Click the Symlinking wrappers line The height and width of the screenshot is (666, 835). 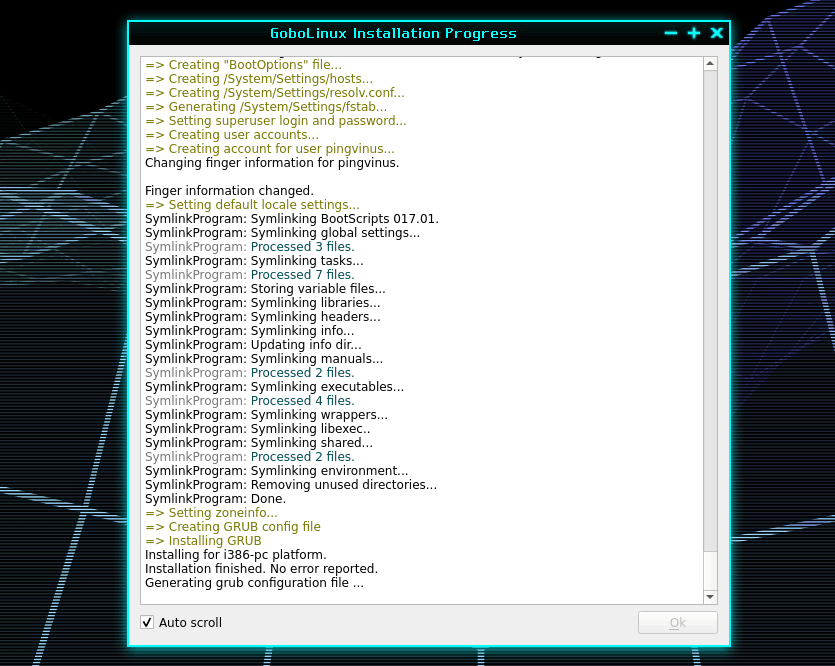266,415
